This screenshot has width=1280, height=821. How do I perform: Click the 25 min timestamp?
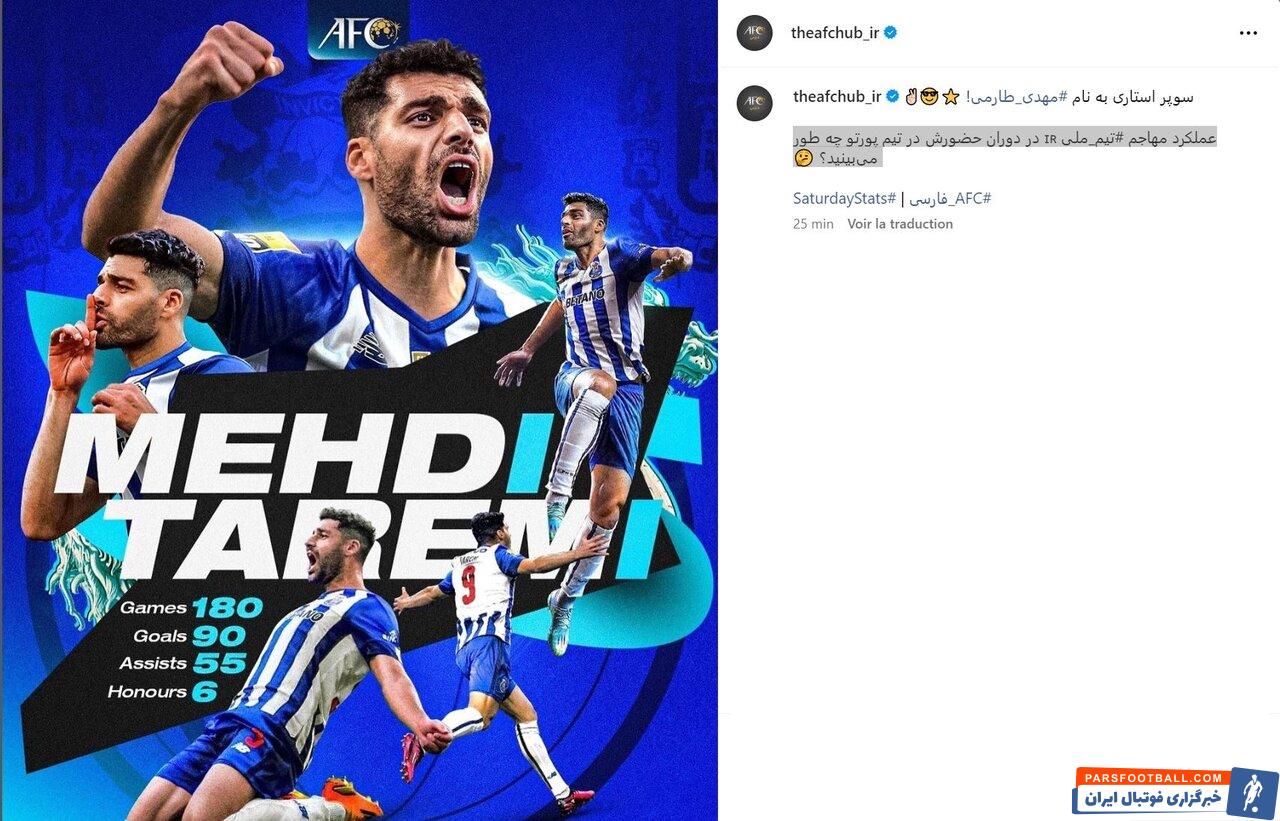pos(813,224)
